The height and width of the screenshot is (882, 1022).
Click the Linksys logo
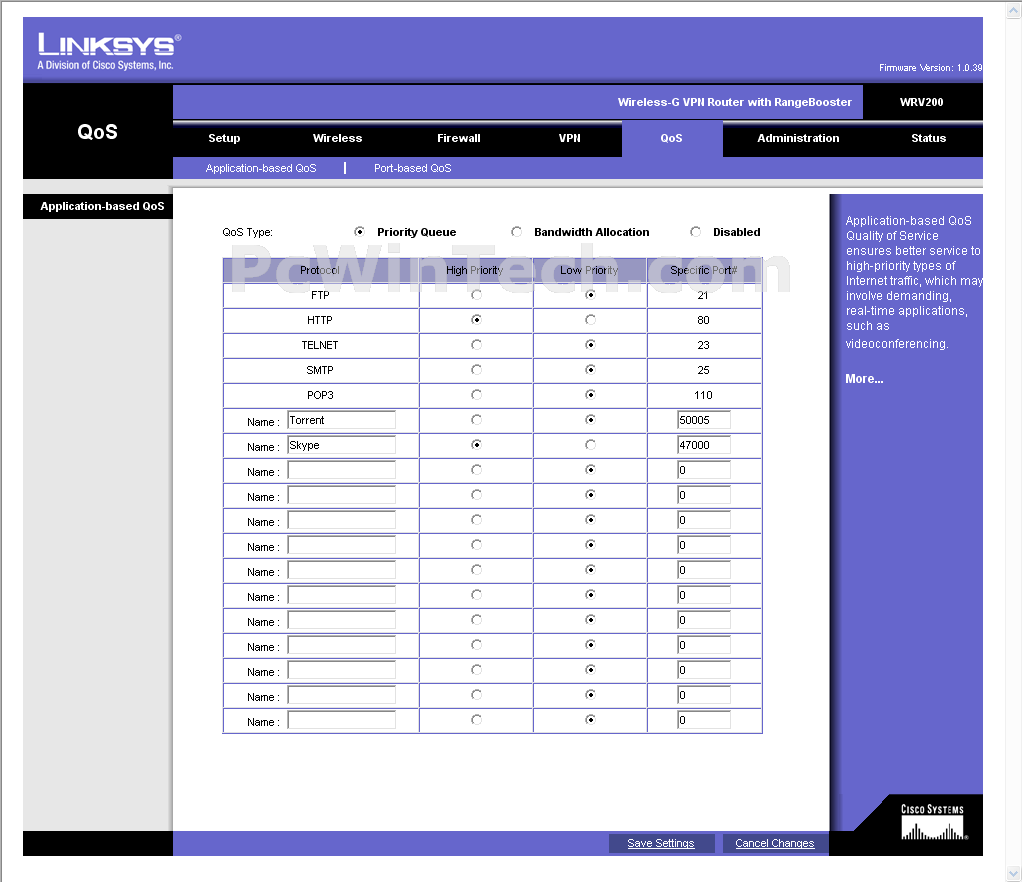[x=109, y=51]
